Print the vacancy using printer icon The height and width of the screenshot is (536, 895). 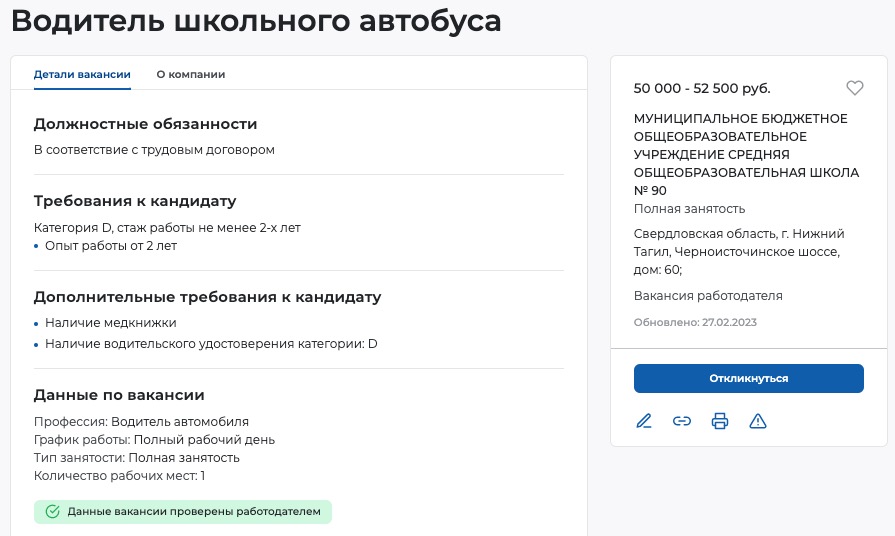click(720, 421)
